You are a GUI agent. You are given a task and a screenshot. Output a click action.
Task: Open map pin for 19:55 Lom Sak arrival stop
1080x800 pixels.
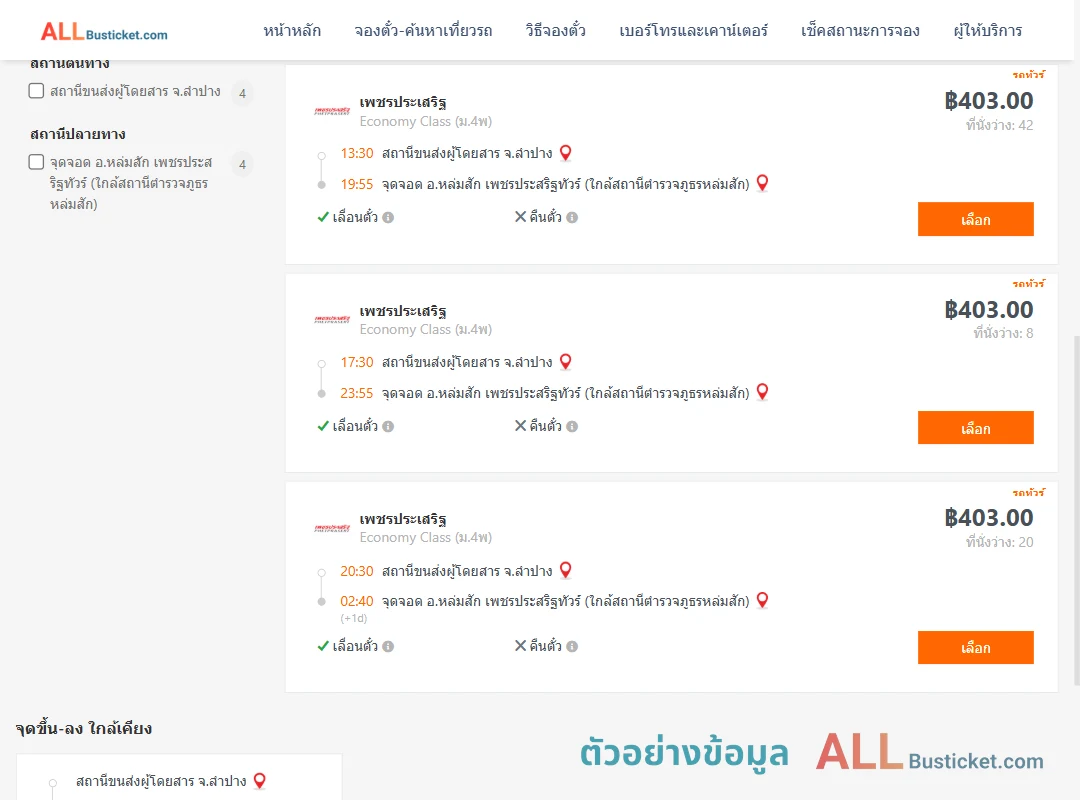(x=762, y=183)
